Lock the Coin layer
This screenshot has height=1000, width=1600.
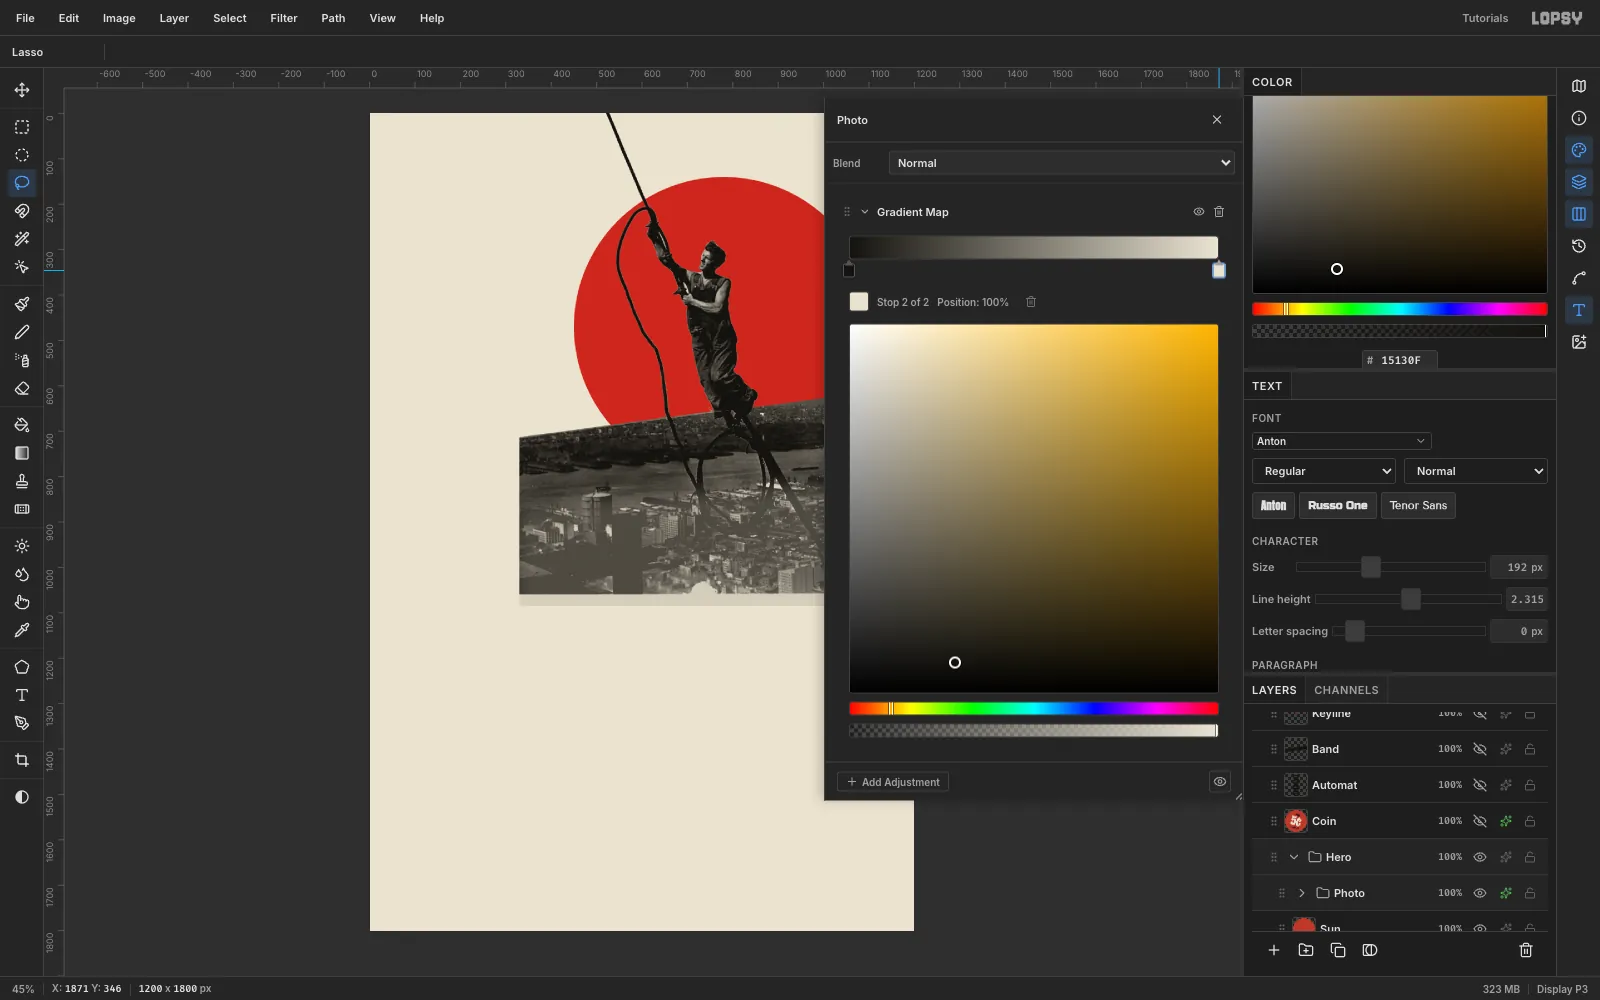1530,821
